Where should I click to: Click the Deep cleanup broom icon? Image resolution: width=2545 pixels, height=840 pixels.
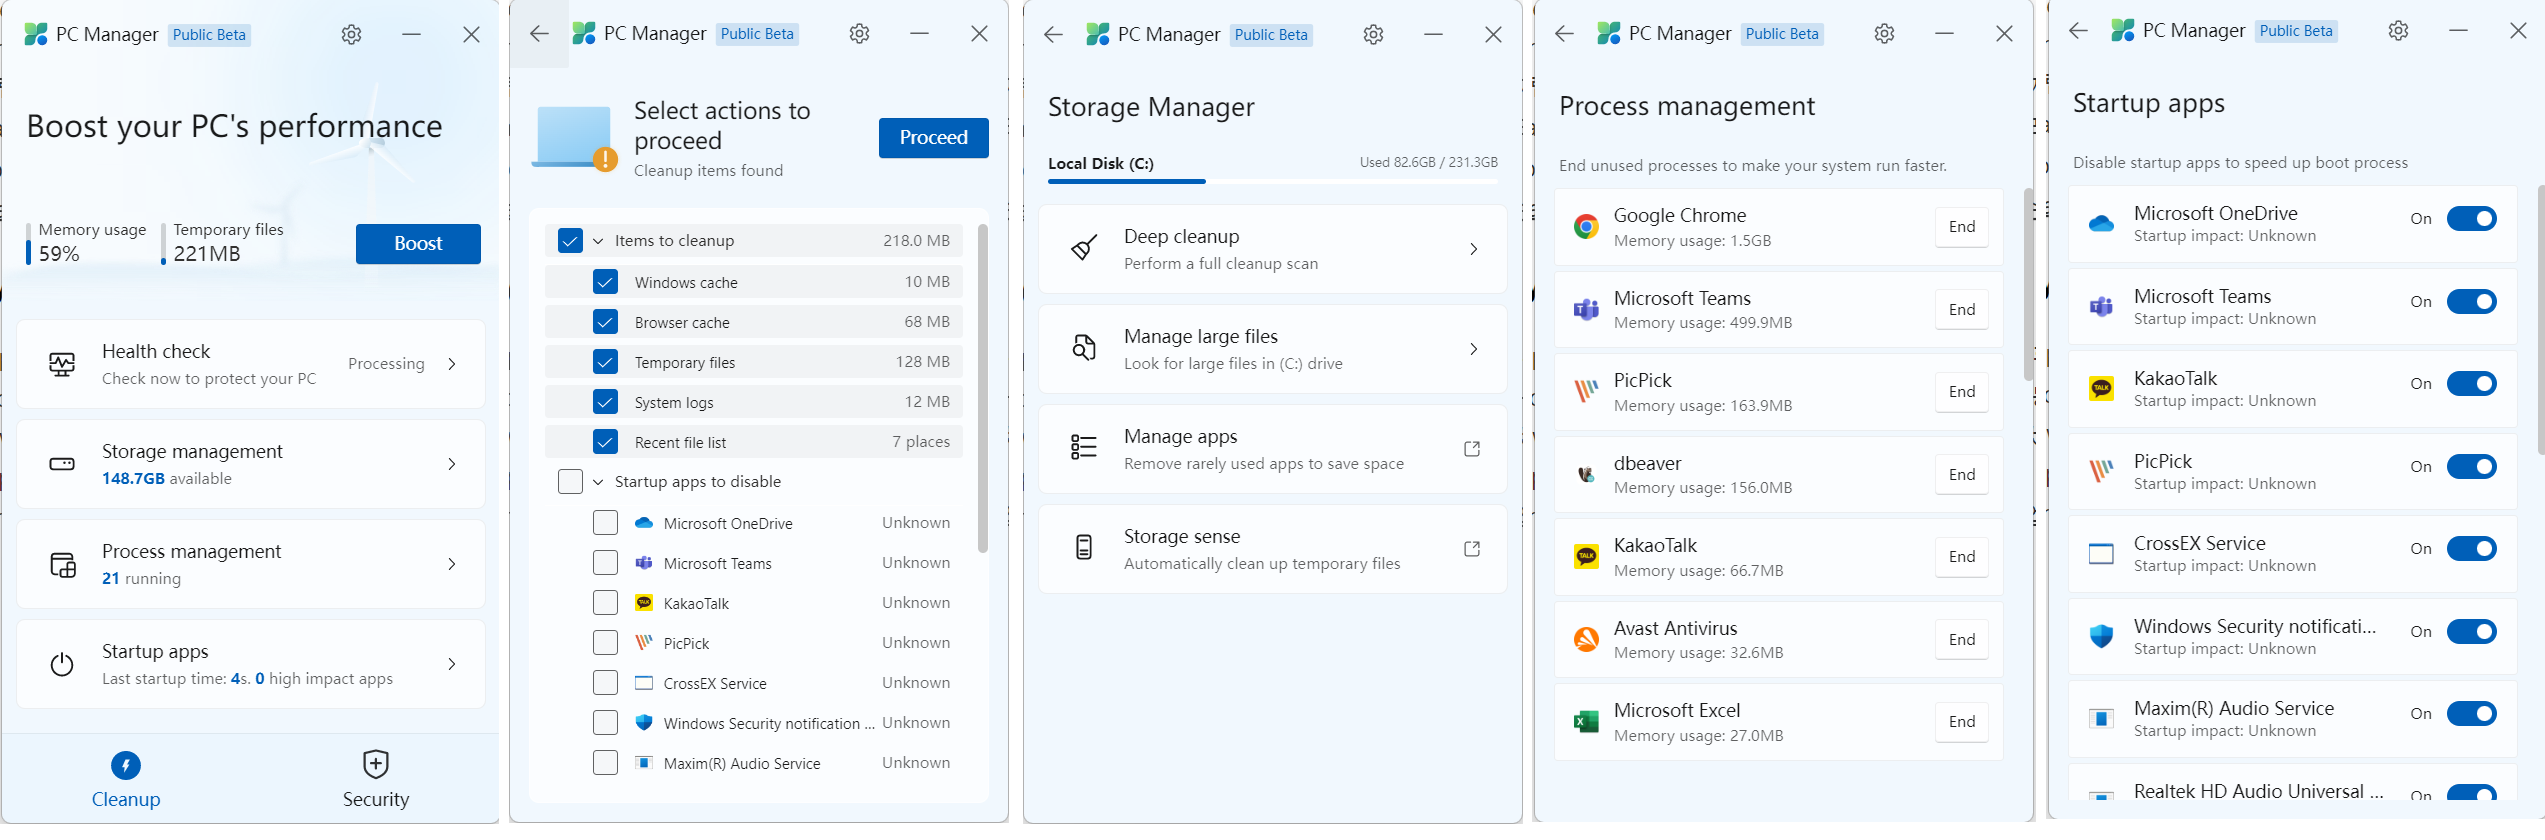[1084, 248]
